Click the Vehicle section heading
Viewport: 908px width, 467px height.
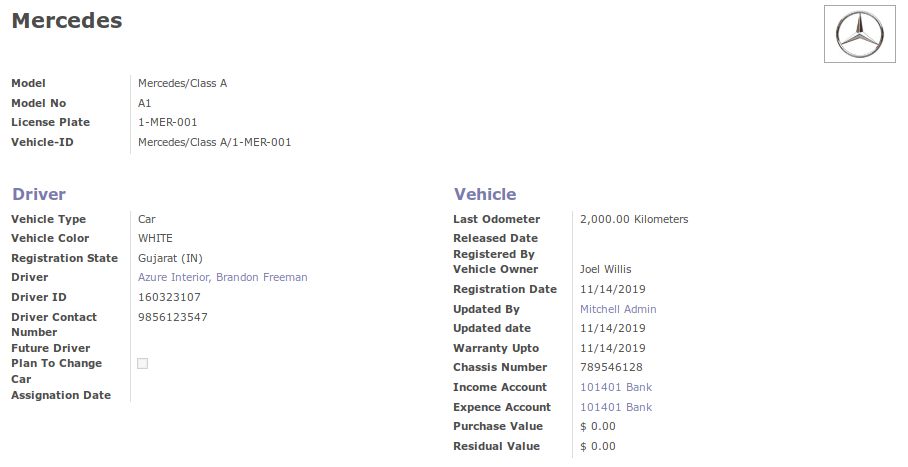485,194
